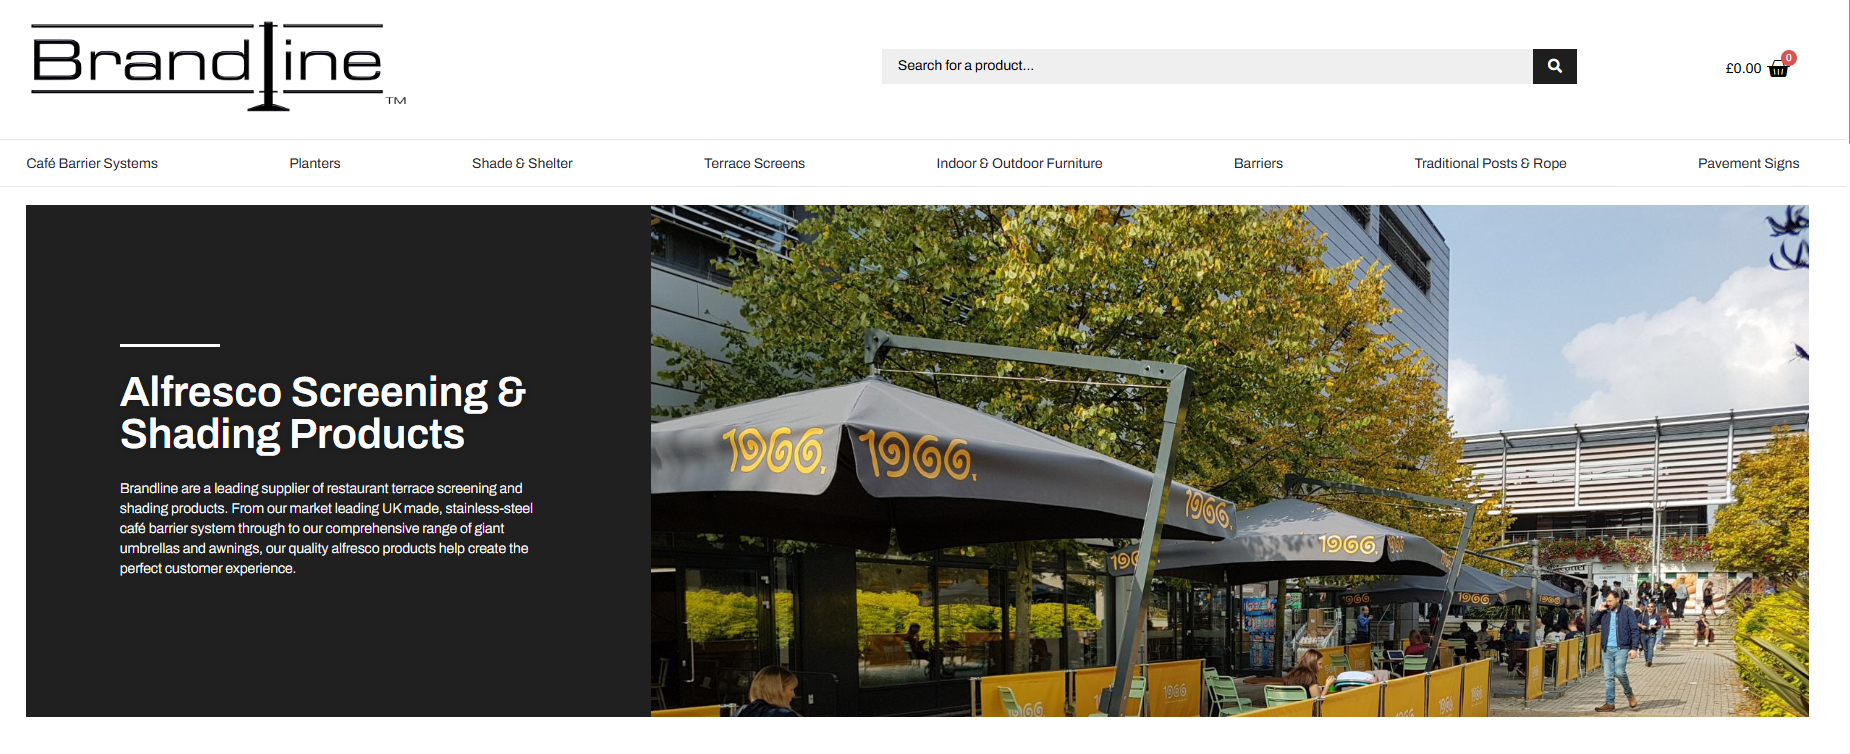Click the Brandline logo
Viewport: 1850px width, 754px height.
click(x=219, y=66)
